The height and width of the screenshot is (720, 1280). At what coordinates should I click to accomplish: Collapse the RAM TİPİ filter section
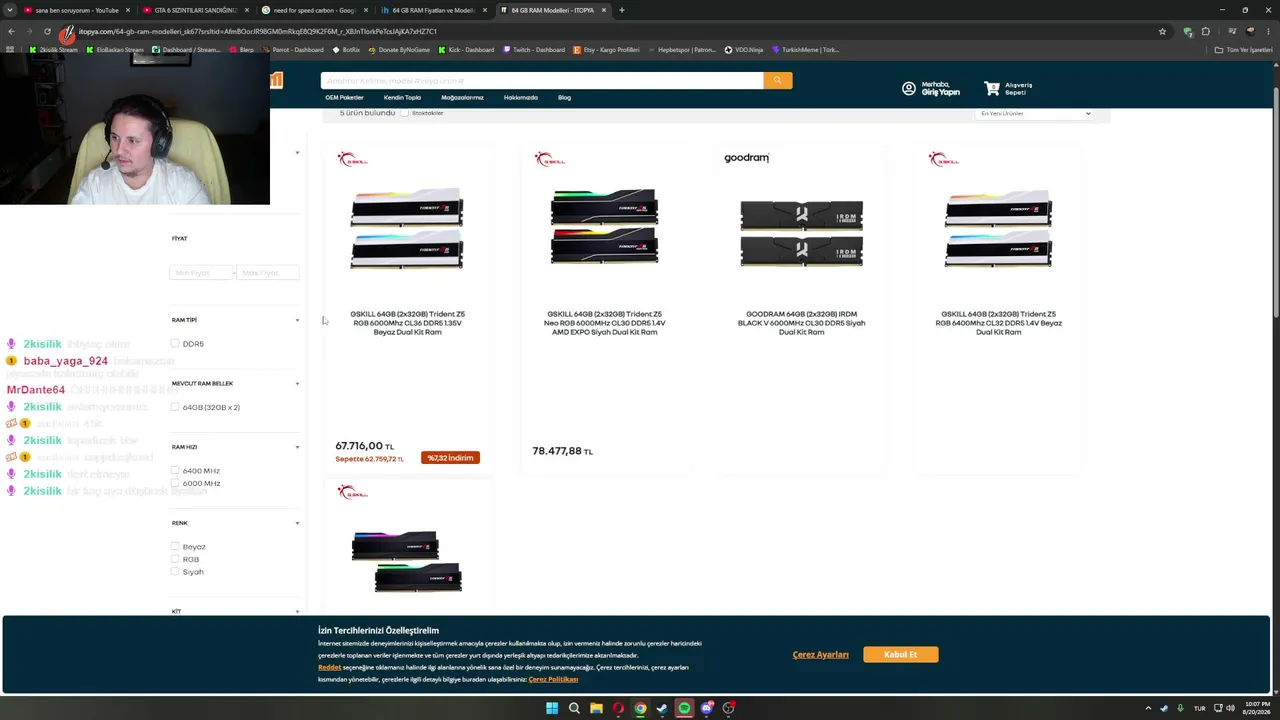[x=297, y=320]
